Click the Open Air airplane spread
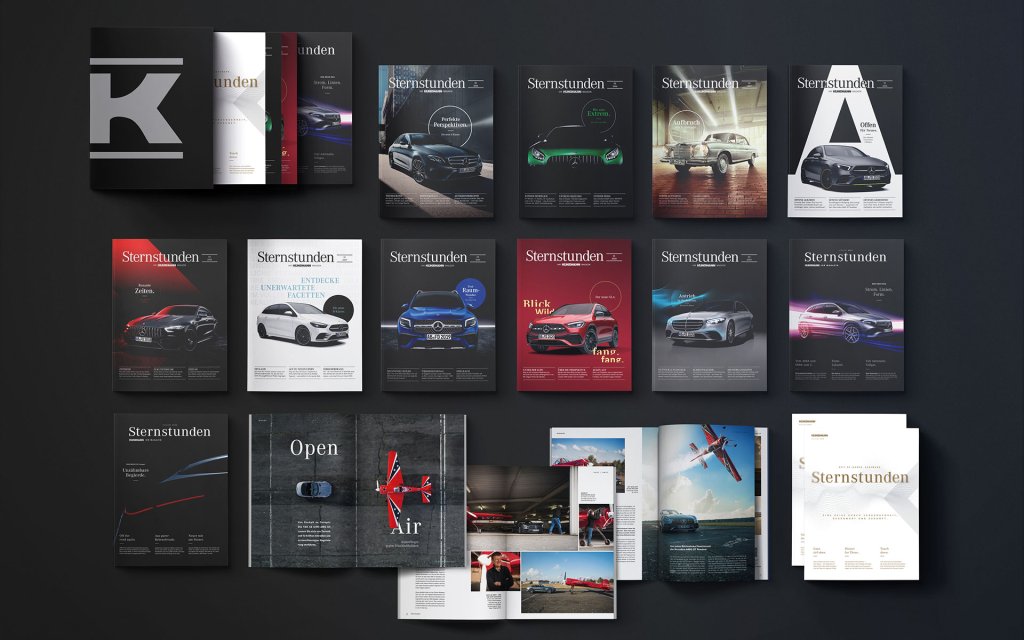The image size is (1024, 640). point(357,490)
